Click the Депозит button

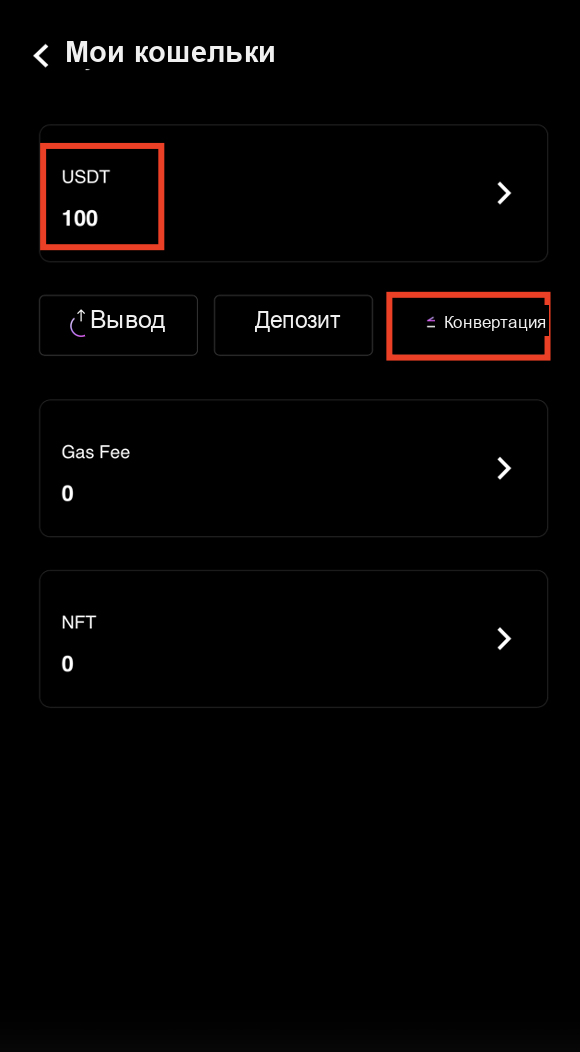click(x=293, y=325)
